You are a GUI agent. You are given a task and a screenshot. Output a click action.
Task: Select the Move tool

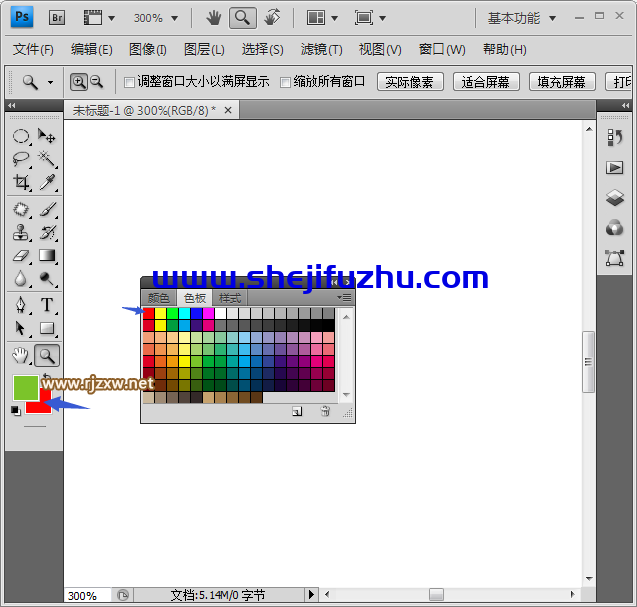[47, 136]
